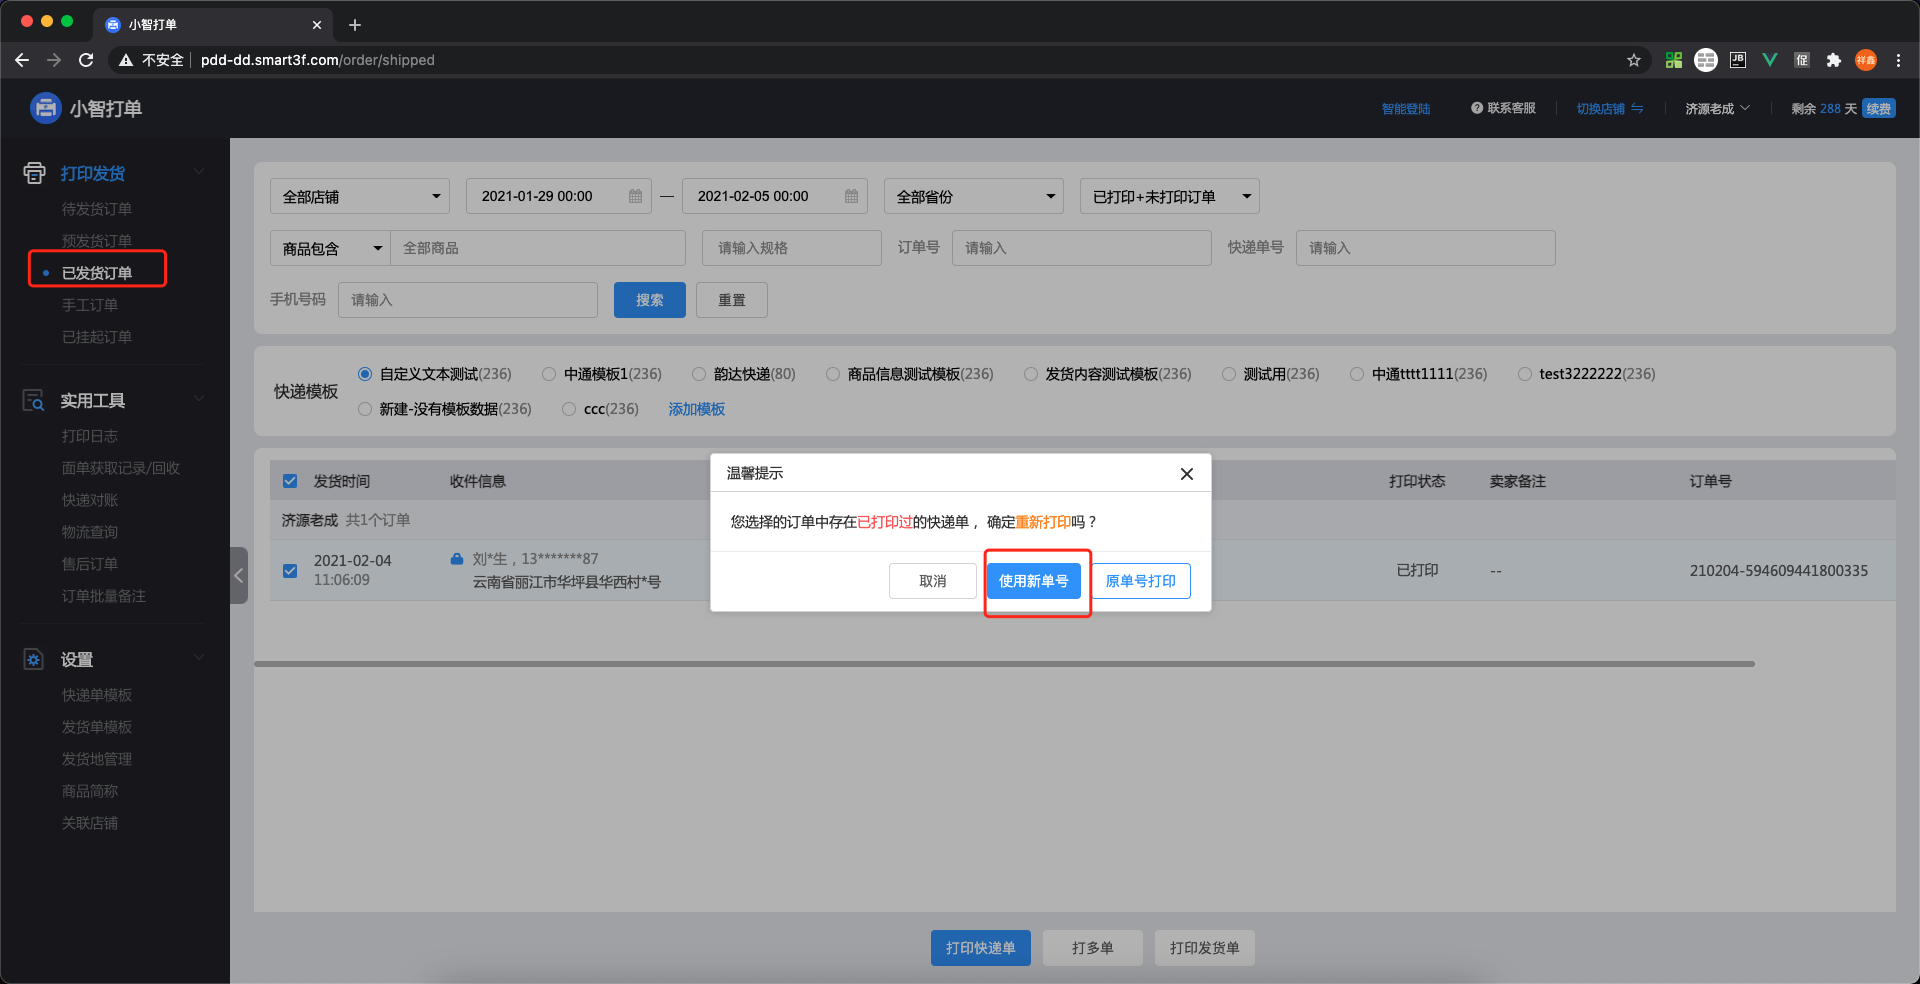This screenshot has width=1920, height=984.
Task: Click the 不安全 warning icon in the address bar
Action: tap(126, 60)
